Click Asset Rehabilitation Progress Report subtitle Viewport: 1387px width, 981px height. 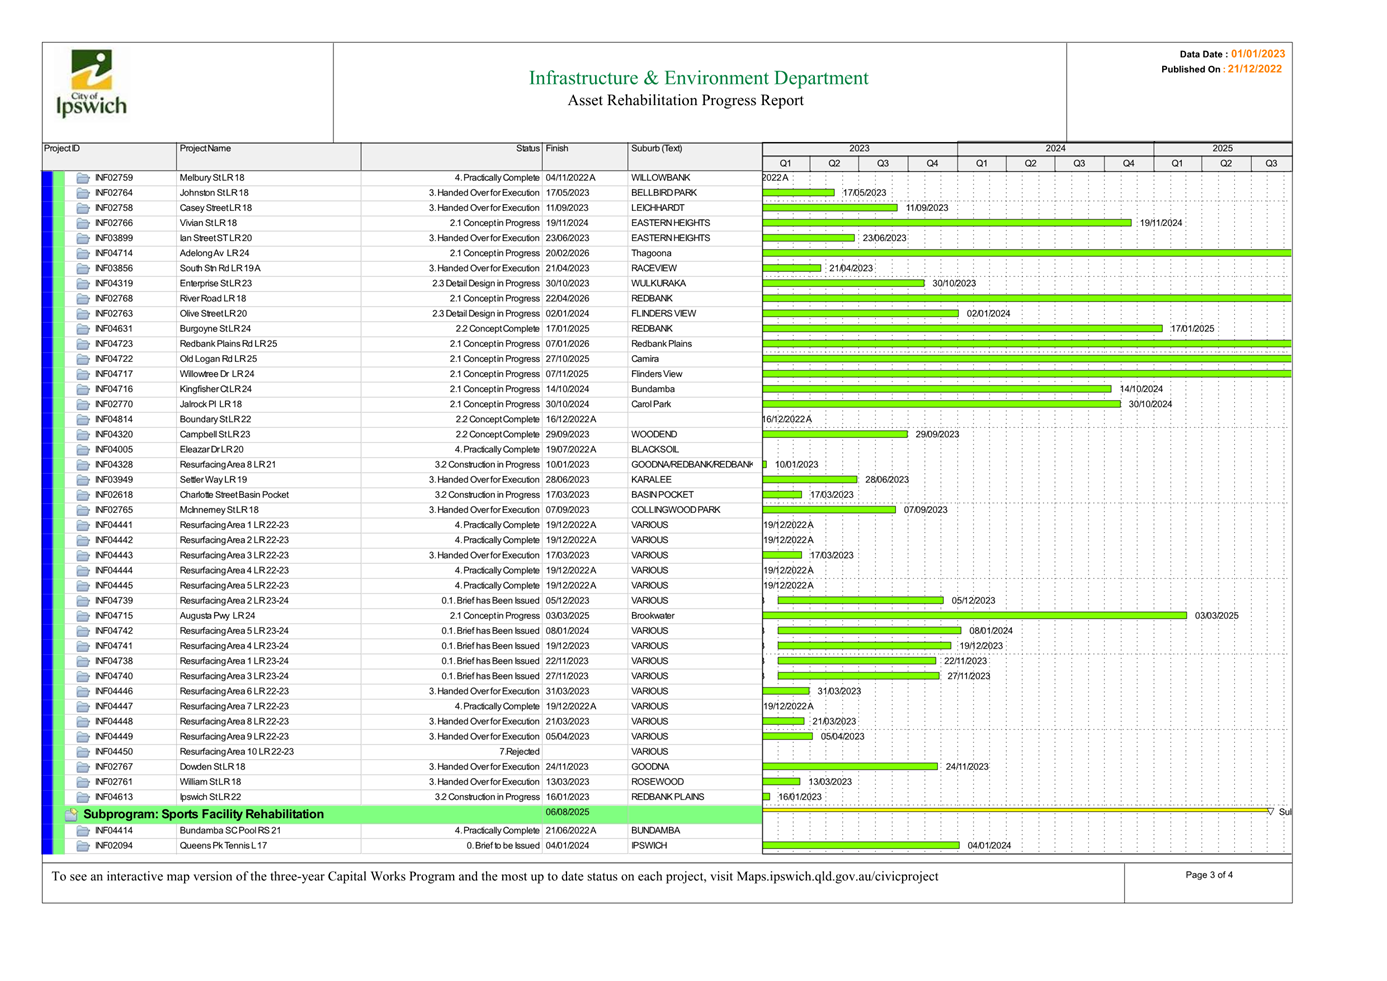pyautogui.click(x=685, y=100)
